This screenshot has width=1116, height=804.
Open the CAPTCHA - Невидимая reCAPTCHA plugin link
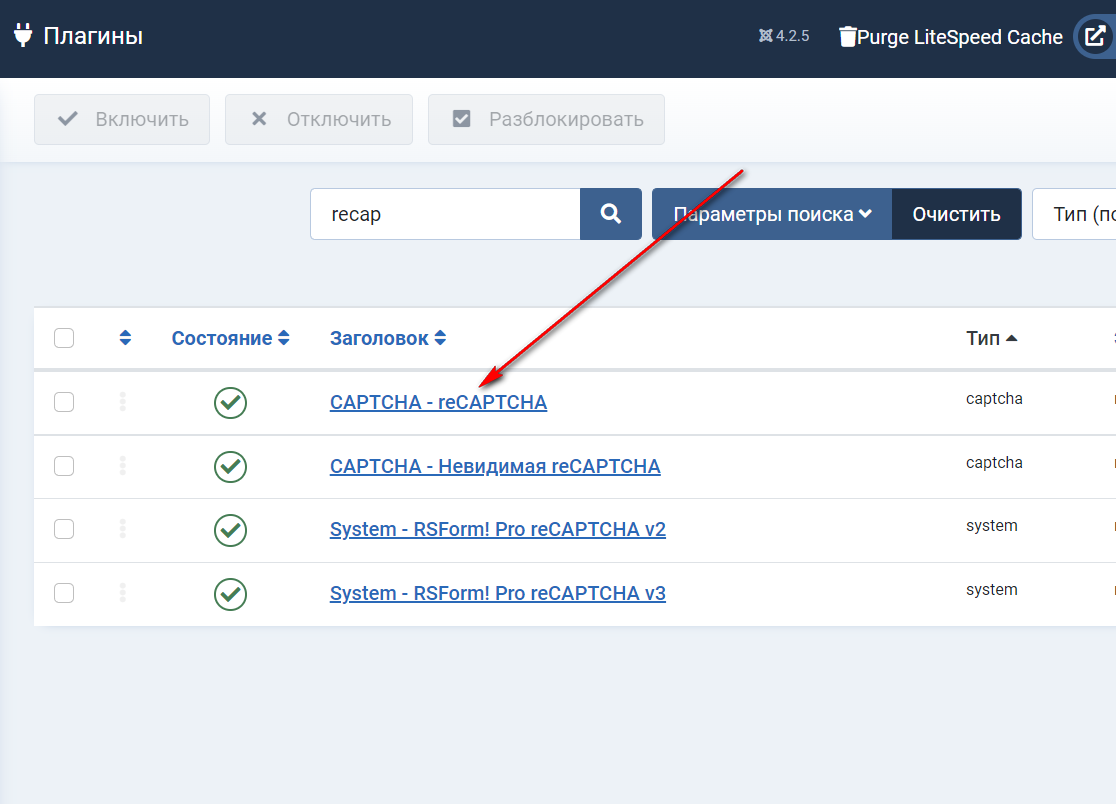494,466
